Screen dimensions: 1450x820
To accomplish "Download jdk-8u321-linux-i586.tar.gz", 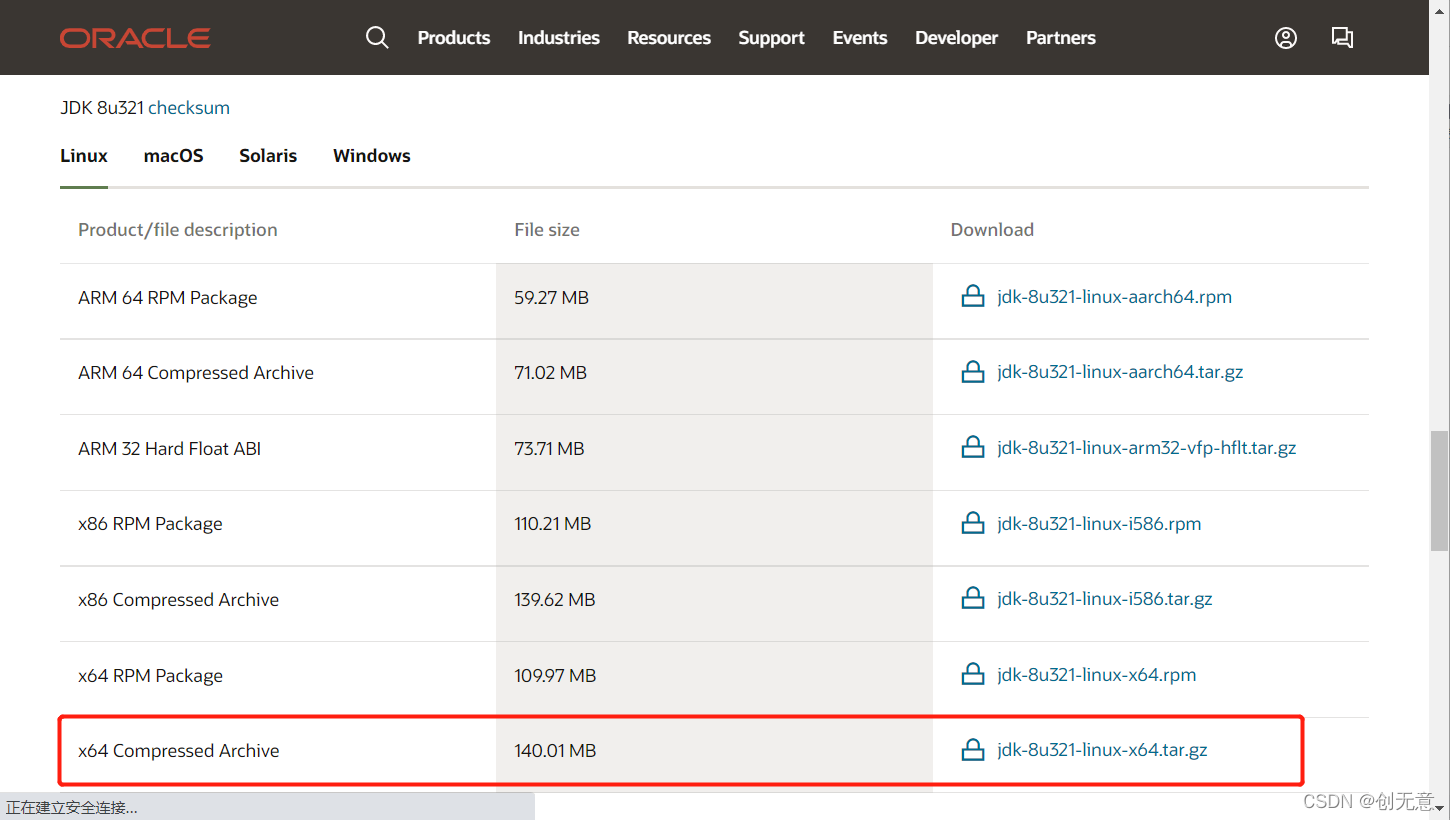I will click(1105, 599).
